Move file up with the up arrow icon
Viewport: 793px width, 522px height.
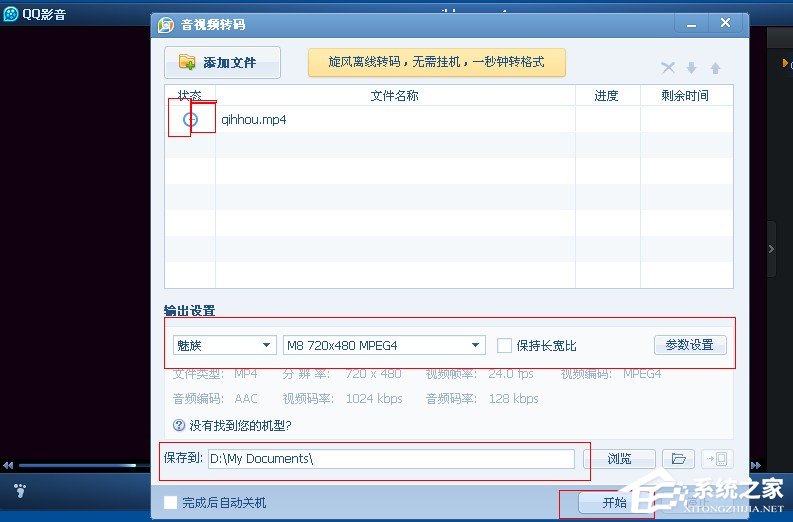click(715, 68)
